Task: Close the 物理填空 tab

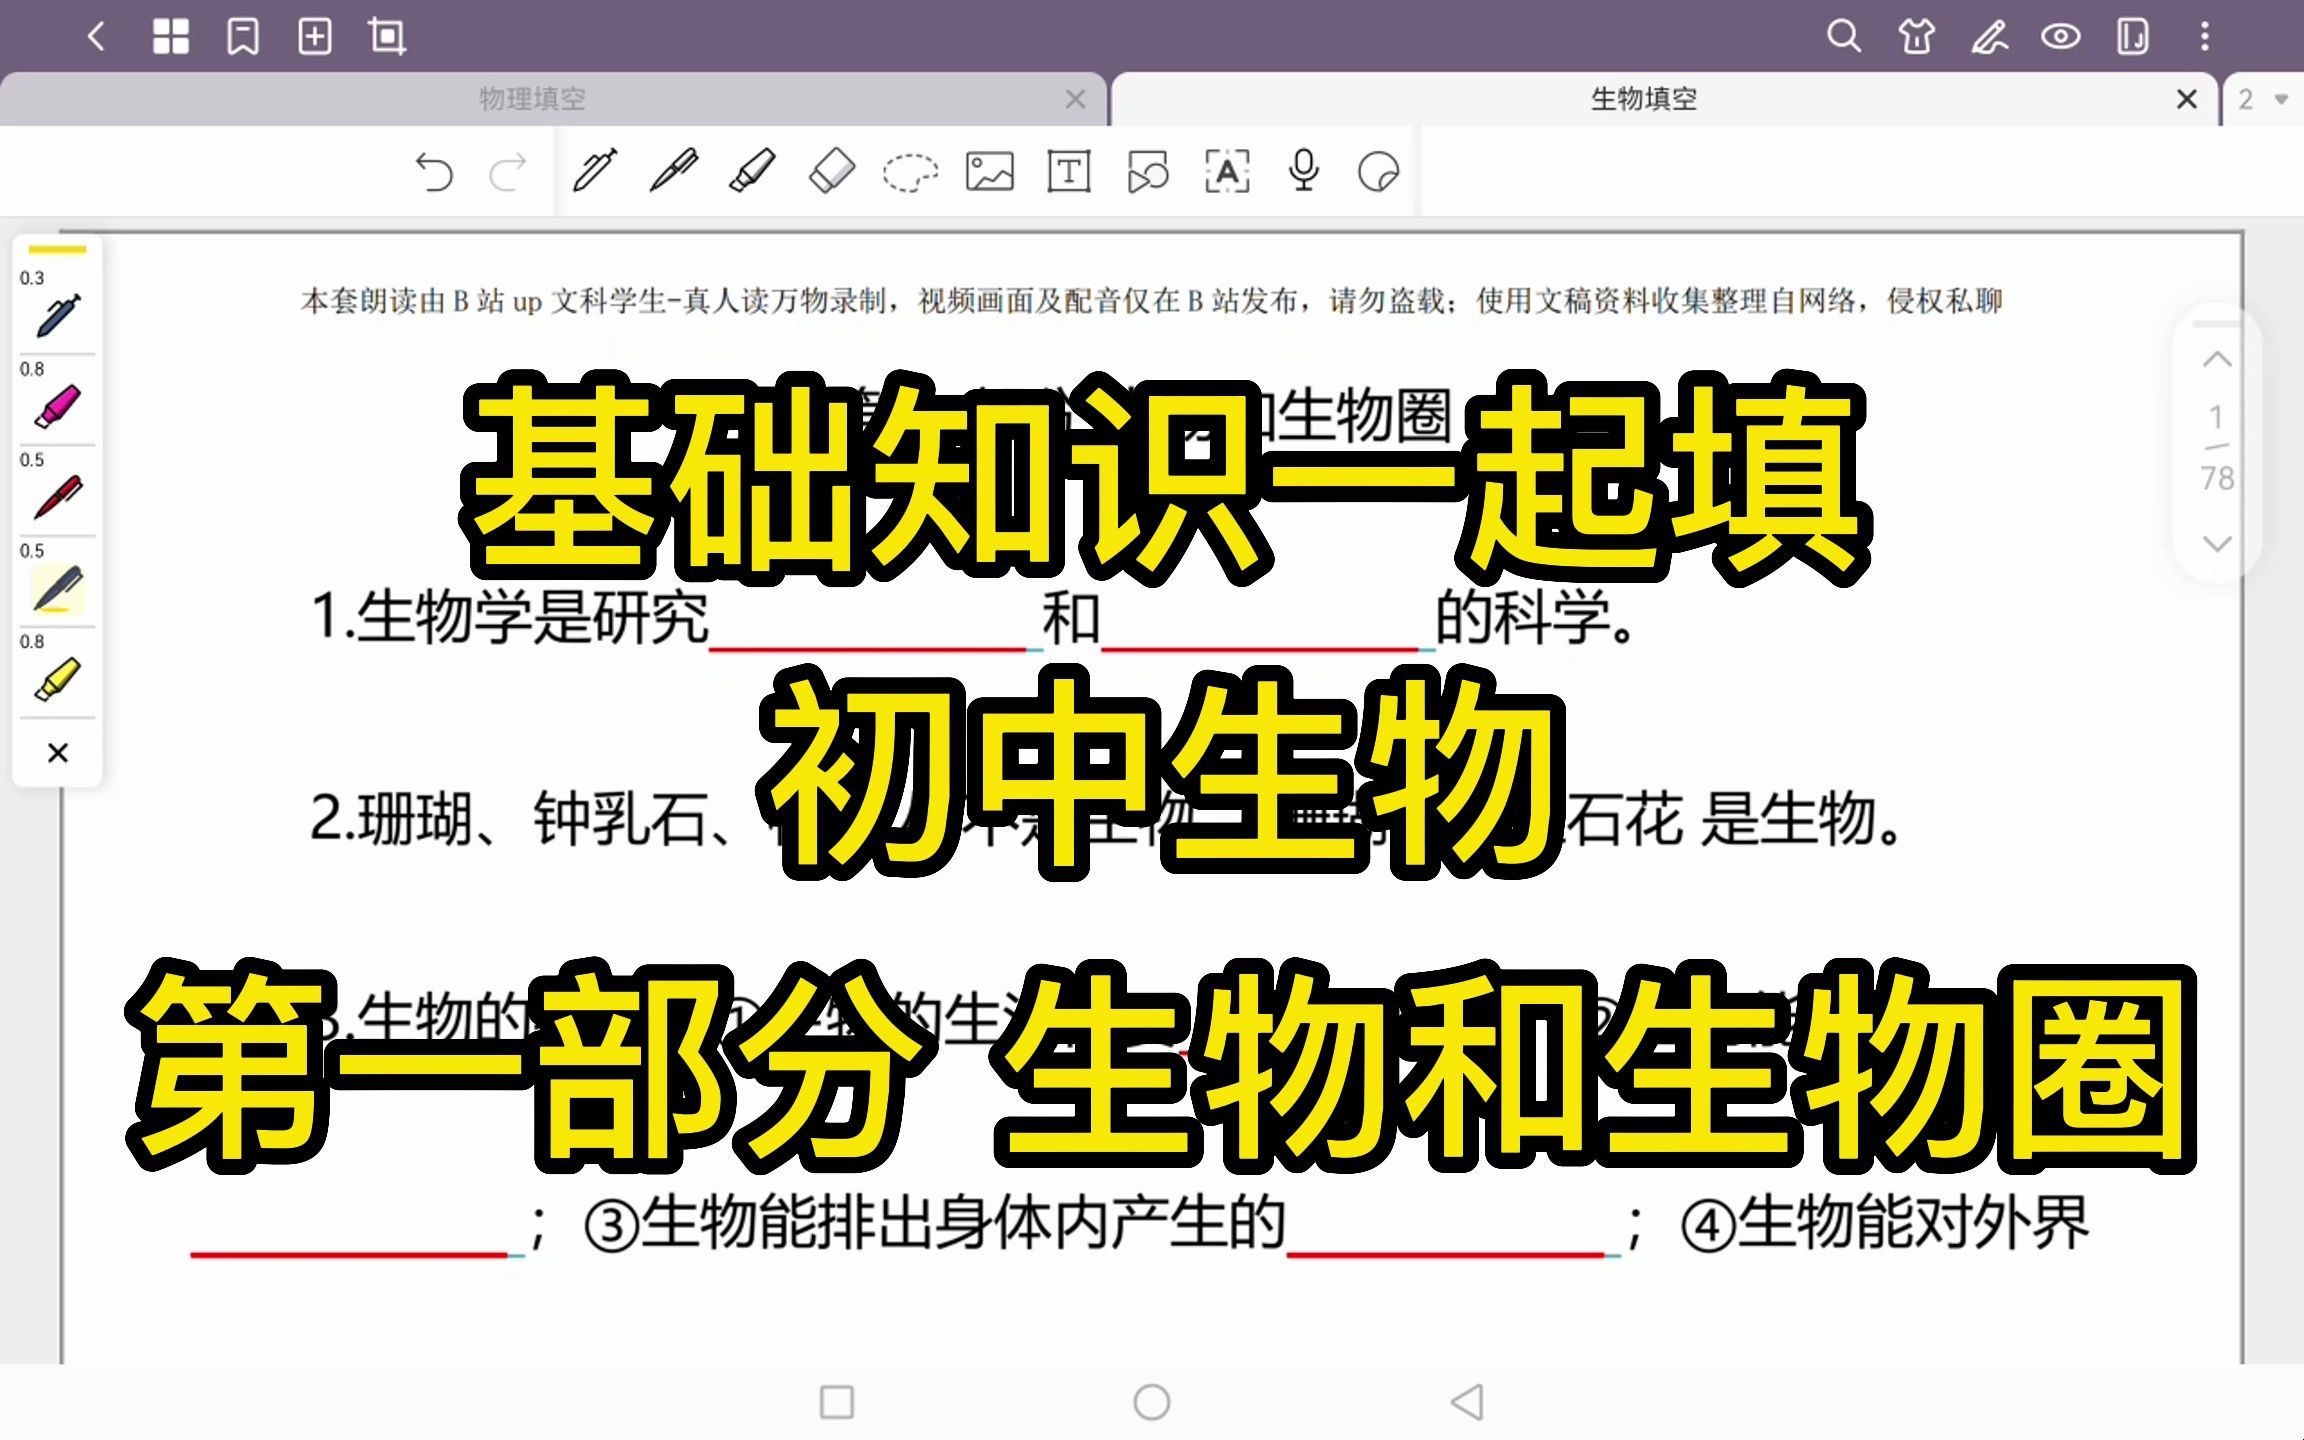Action: 1076,99
